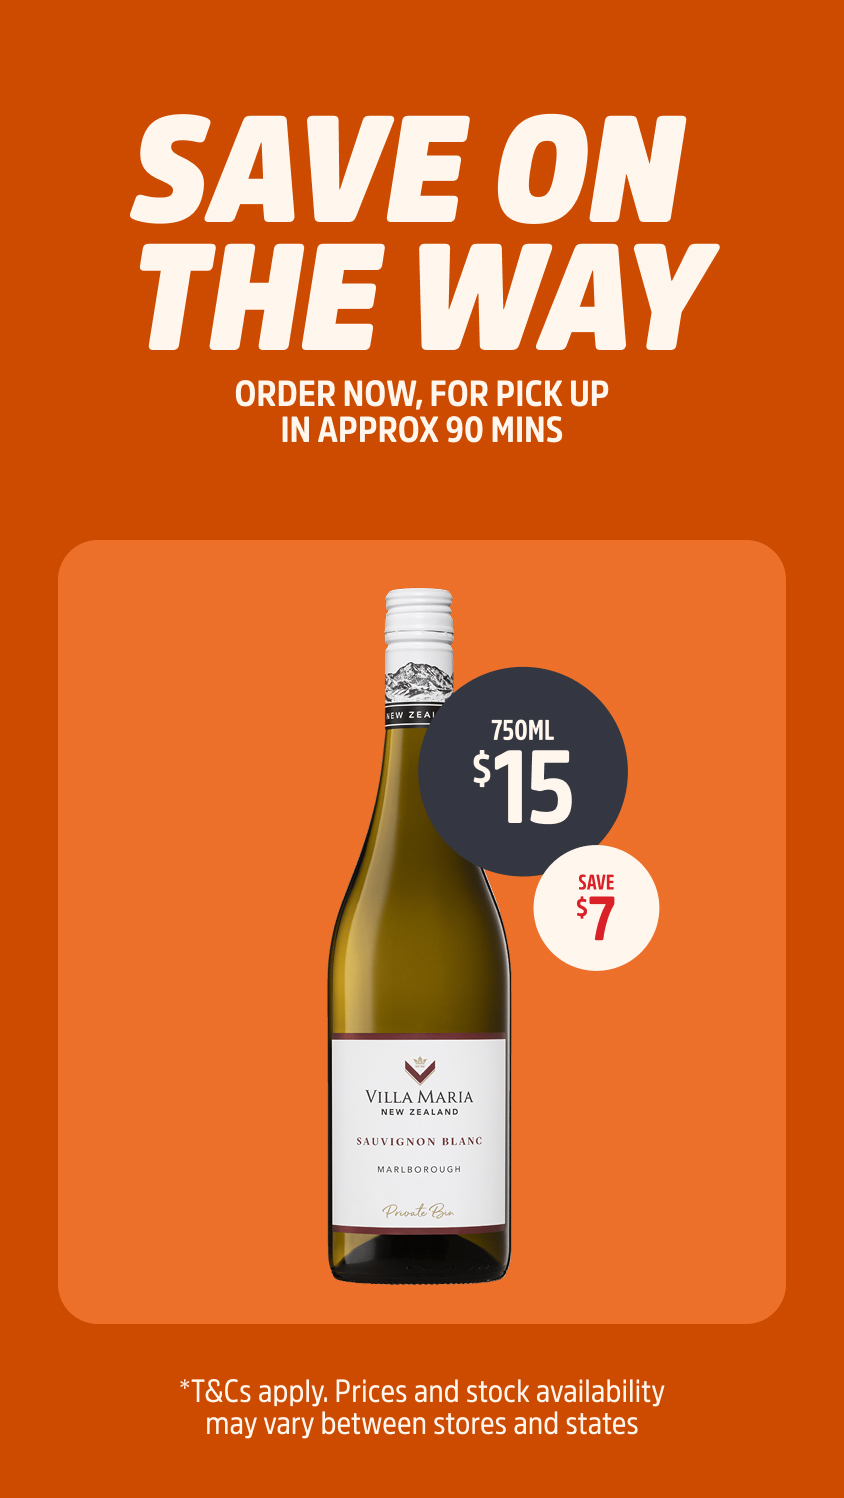Click the Villa Maria logo crest on label
Image resolution: width=844 pixels, height=1498 pixels.
pyautogui.click(x=419, y=1068)
